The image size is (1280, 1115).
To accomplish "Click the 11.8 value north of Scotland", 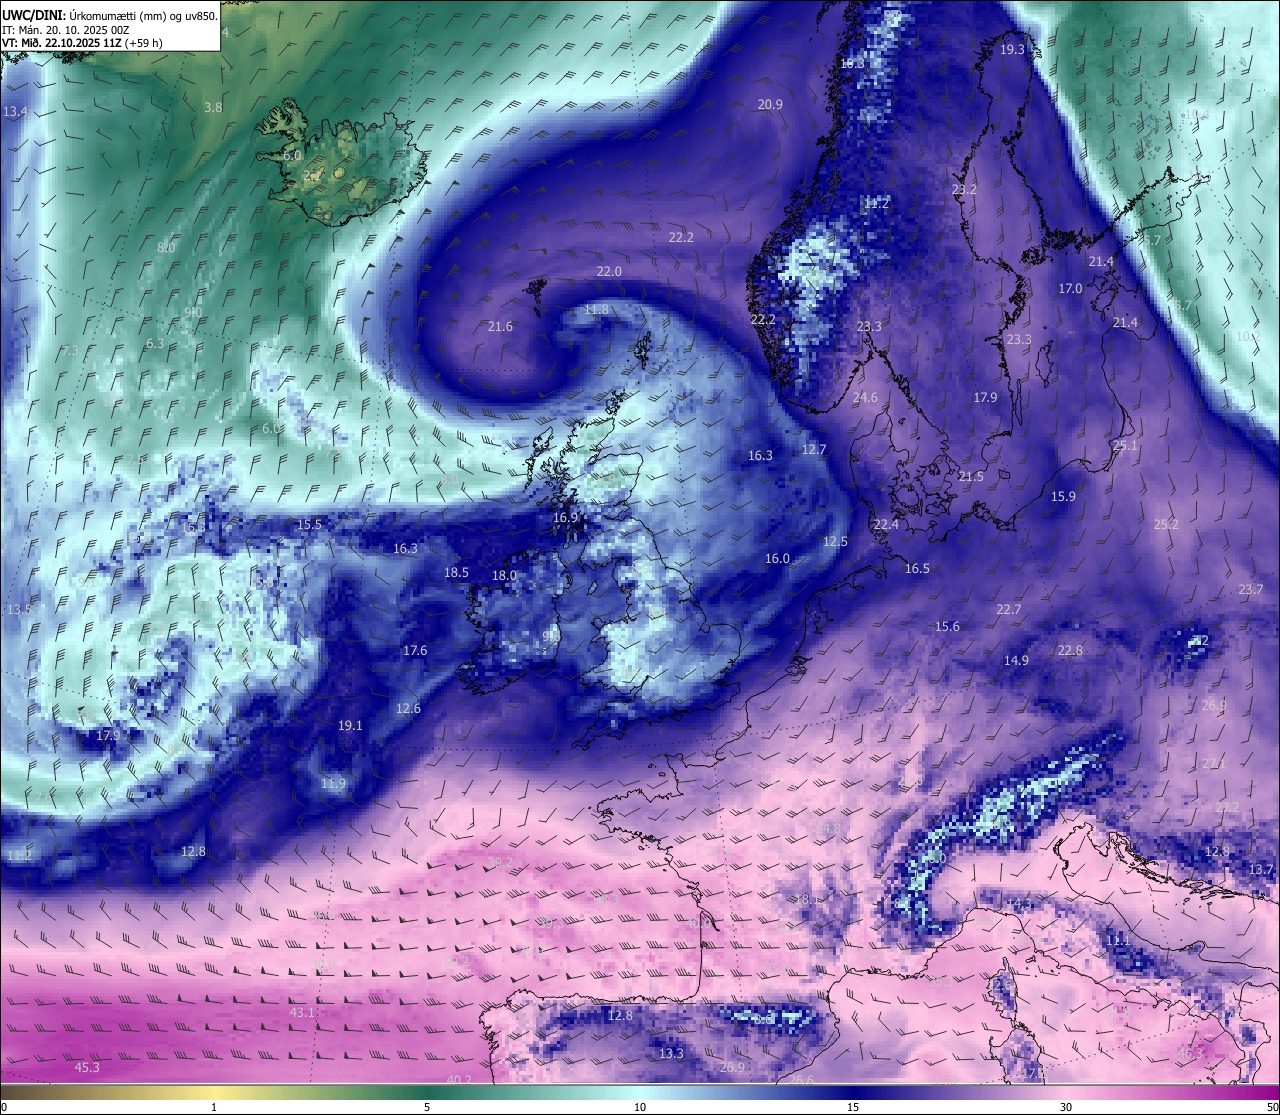I will click(x=596, y=309).
